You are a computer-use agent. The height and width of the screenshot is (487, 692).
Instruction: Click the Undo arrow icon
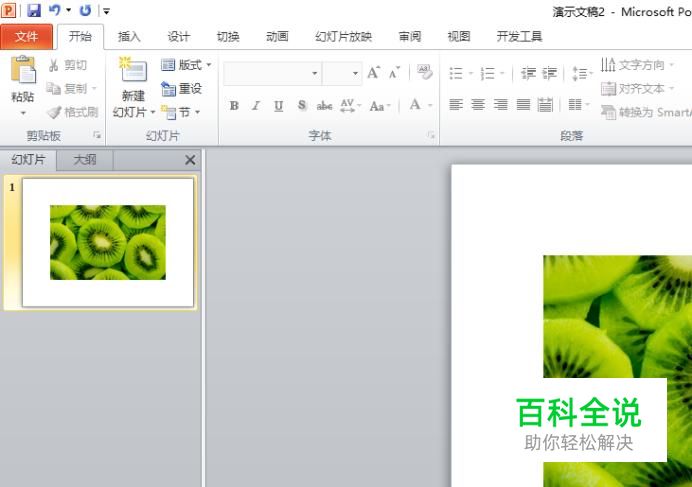(54, 10)
